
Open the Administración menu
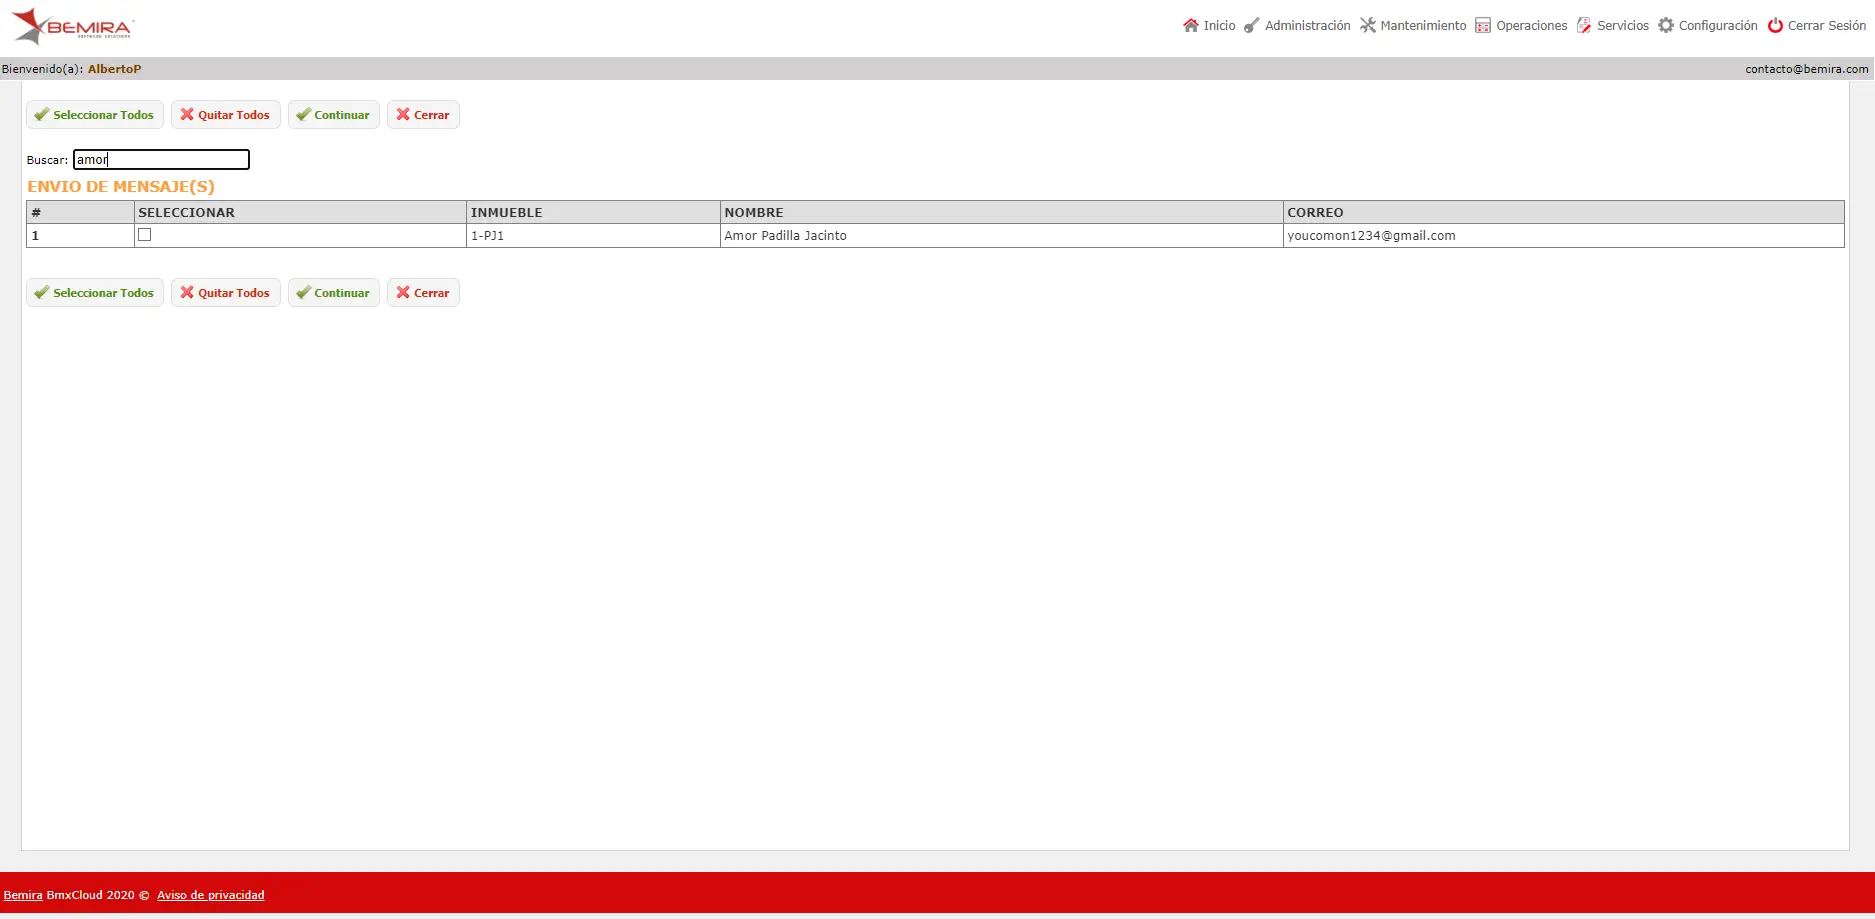[x=1307, y=25]
